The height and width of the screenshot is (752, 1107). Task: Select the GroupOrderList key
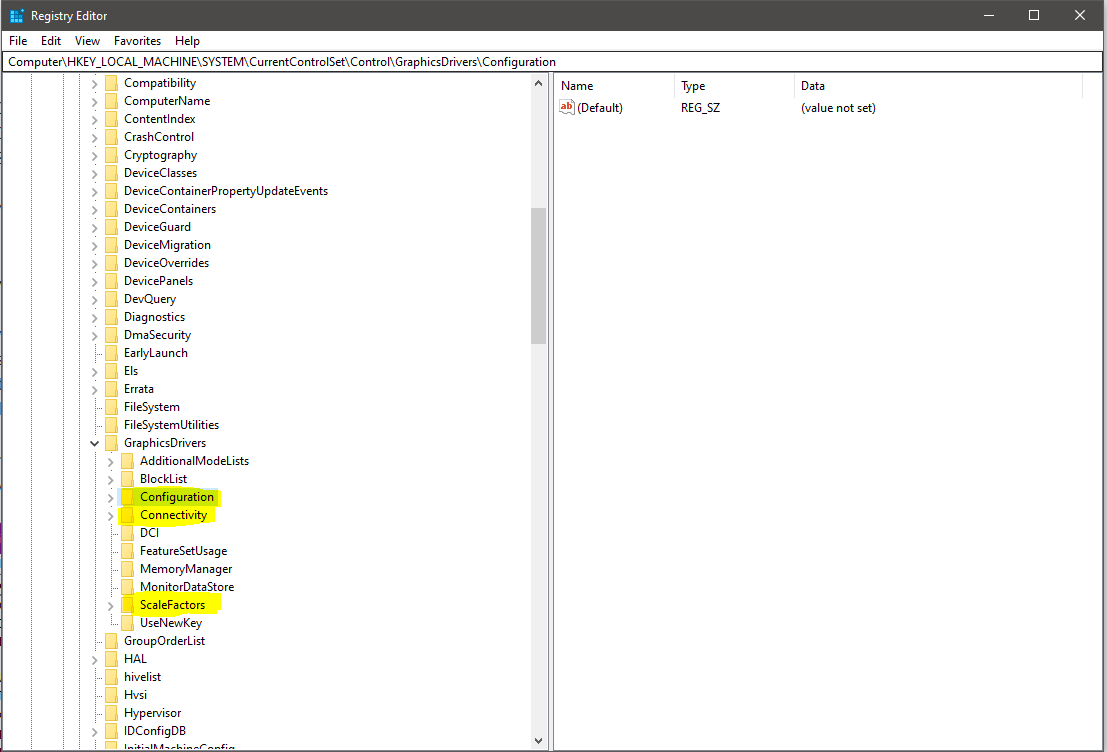point(164,641)
